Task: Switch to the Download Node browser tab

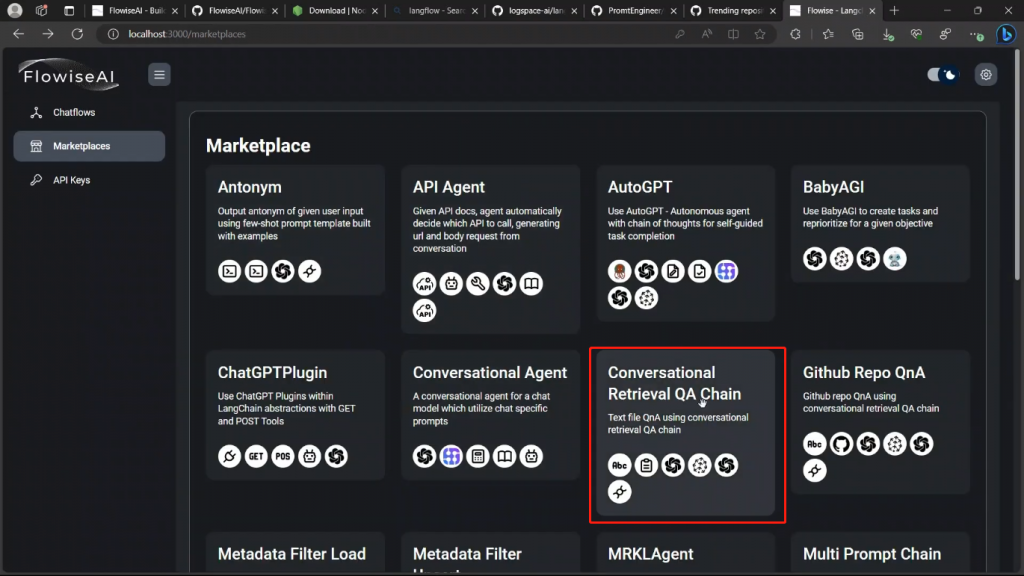Action: [x=334, y=11]
